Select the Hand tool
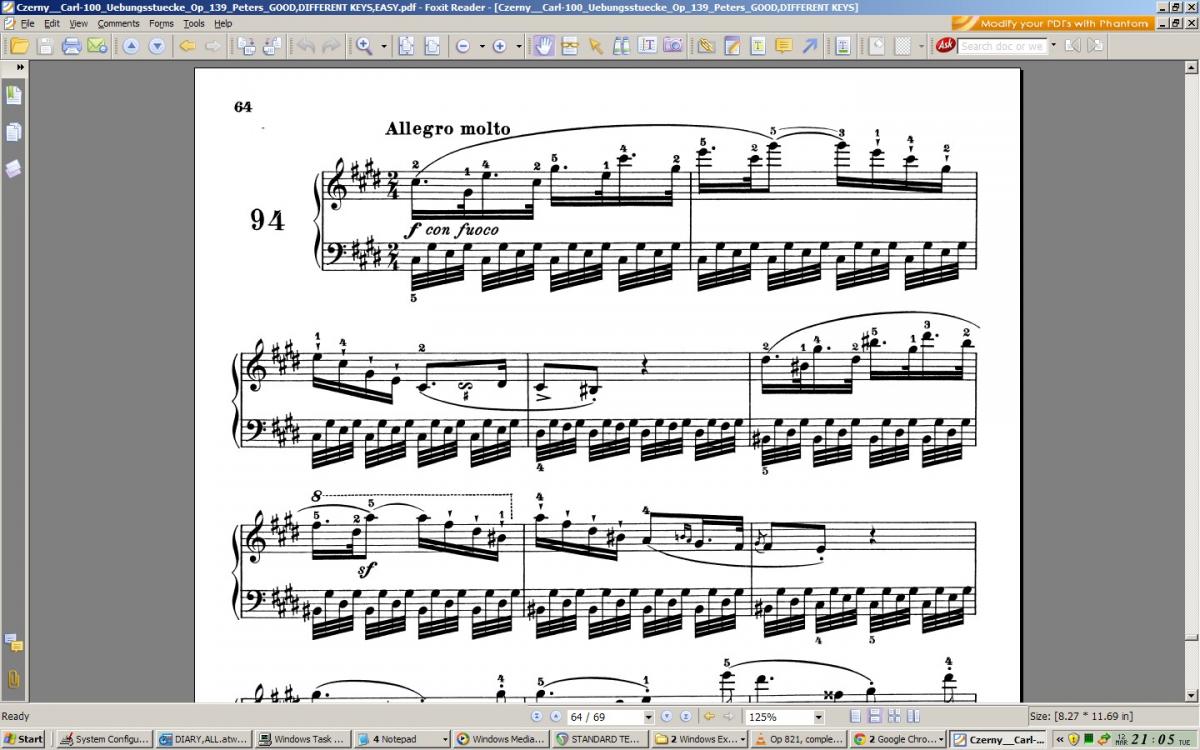 pyautogui.click(x=544, y=46)
